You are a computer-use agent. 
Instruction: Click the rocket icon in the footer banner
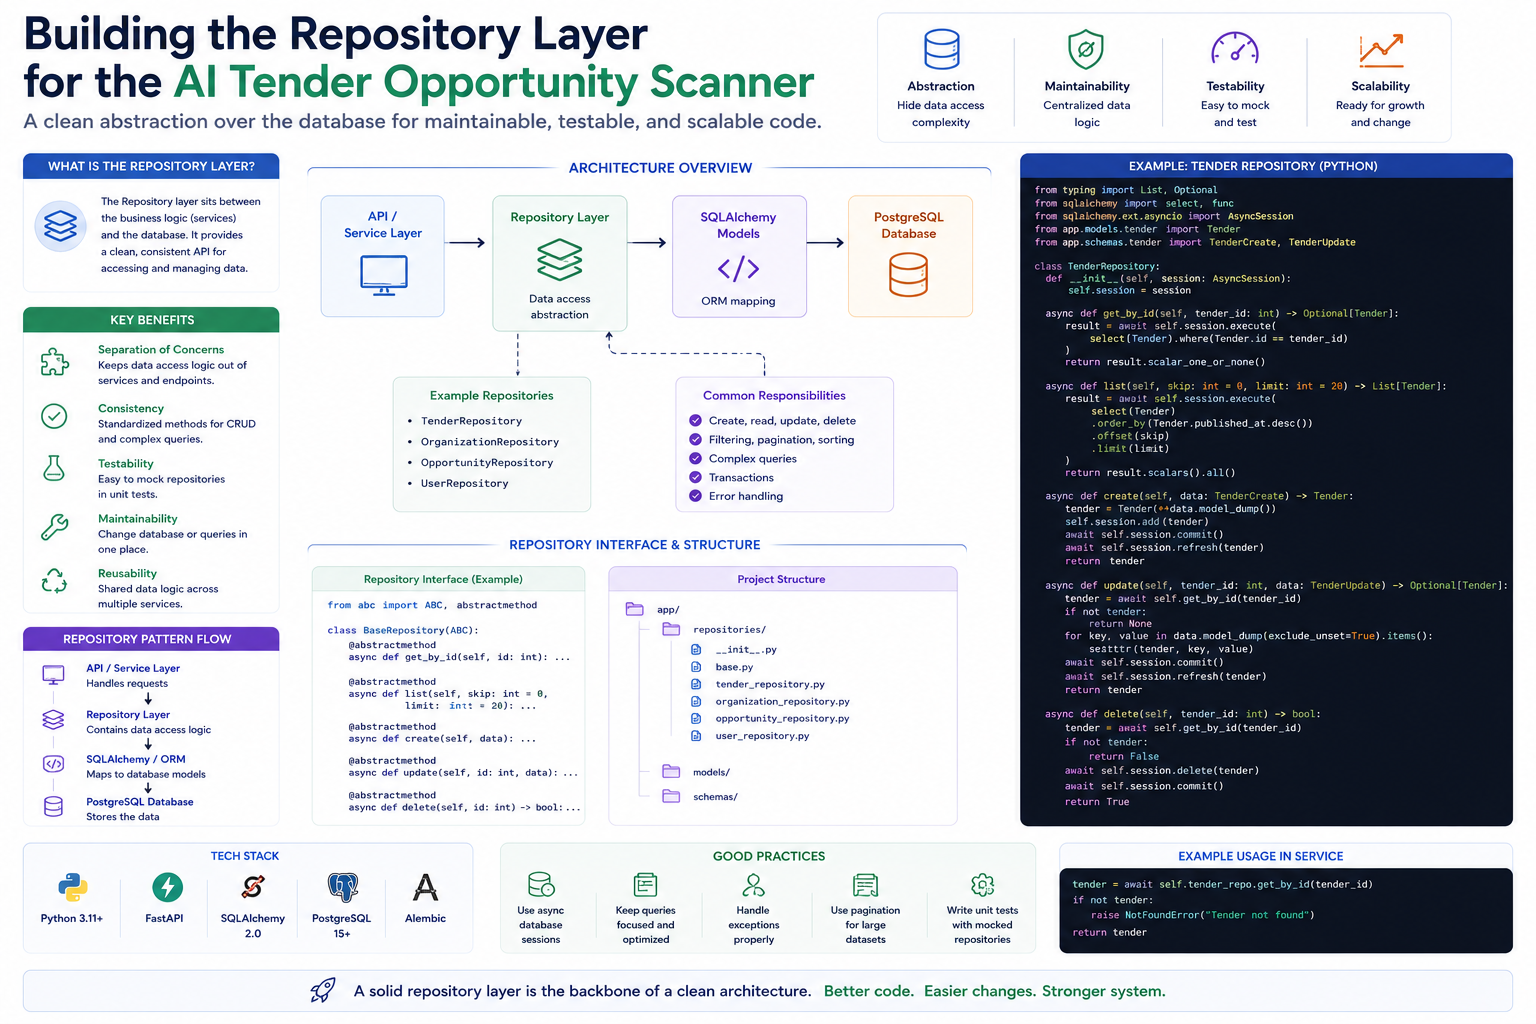pos(323,991)
